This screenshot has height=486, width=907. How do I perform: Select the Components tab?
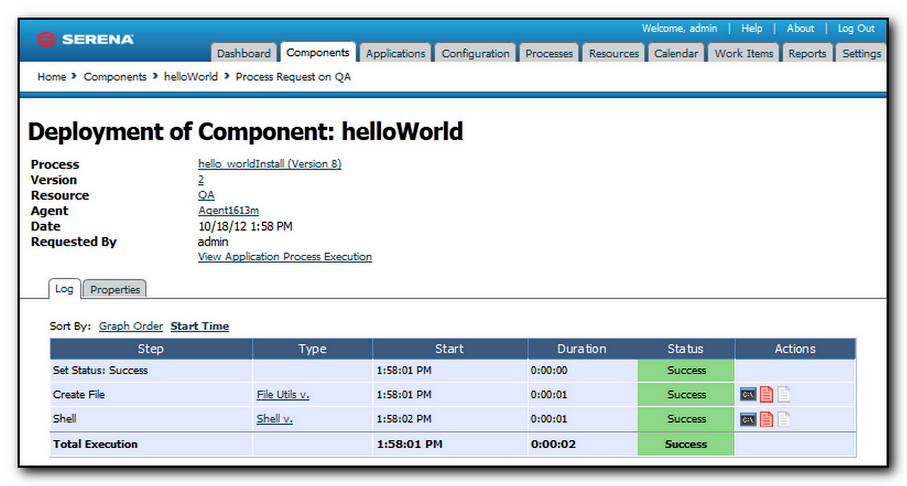[318, 52]
